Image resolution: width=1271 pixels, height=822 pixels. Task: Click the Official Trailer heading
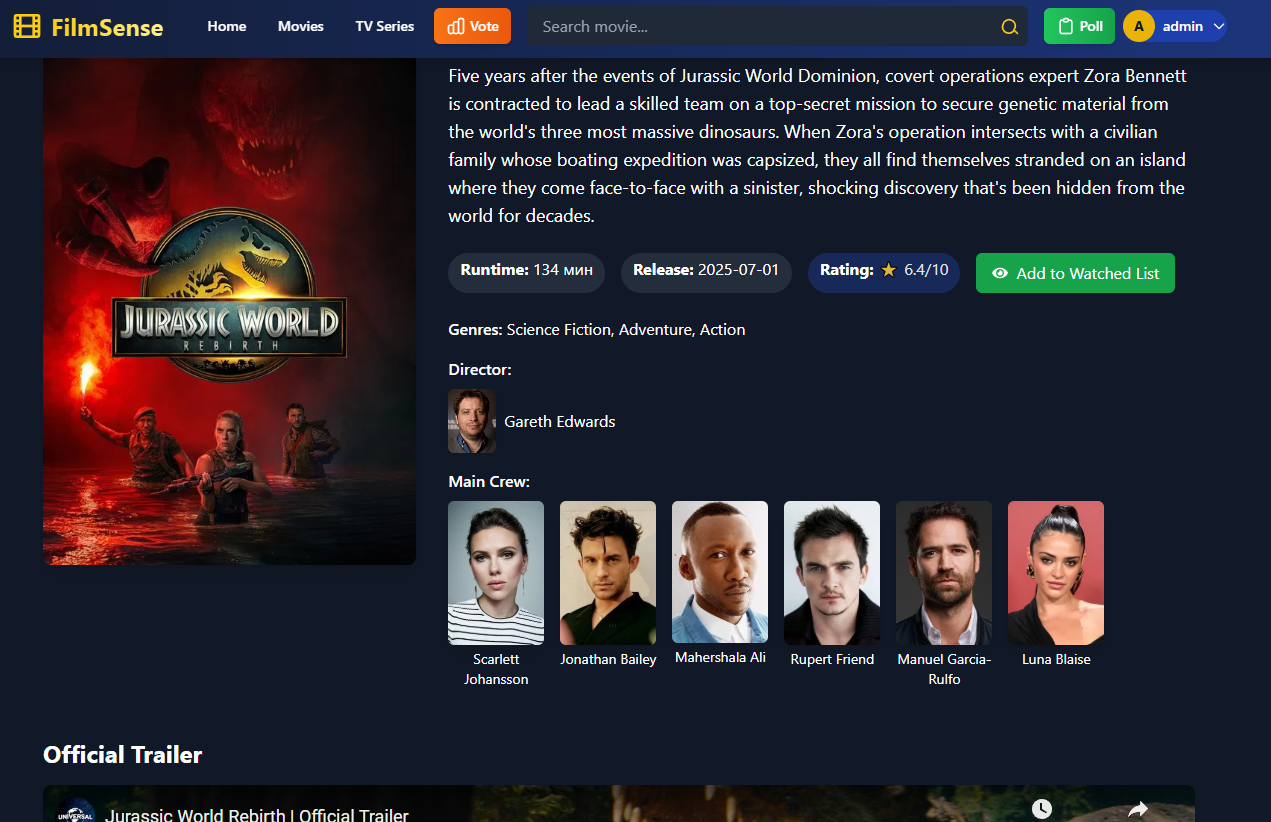pos(123,754)
